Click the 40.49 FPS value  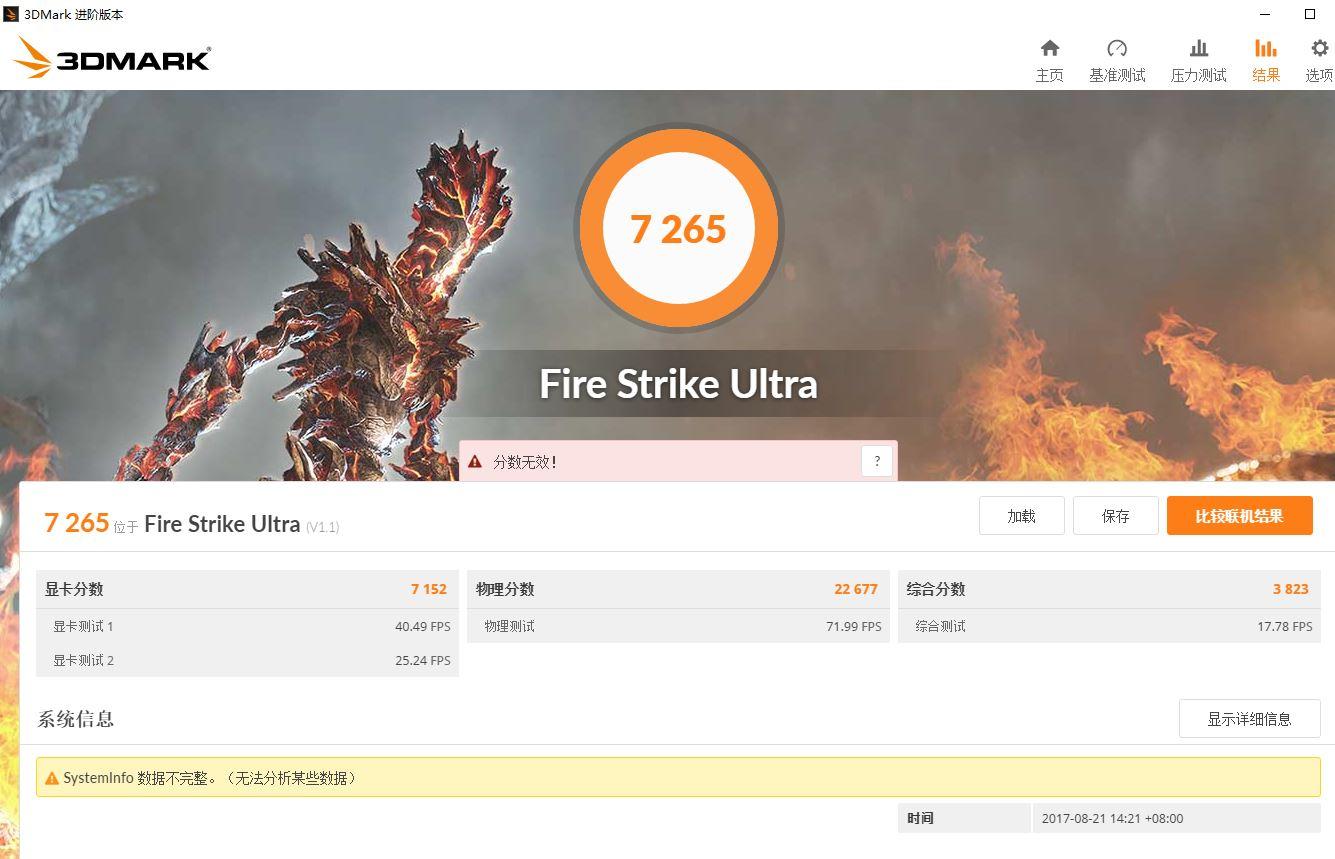422,626
